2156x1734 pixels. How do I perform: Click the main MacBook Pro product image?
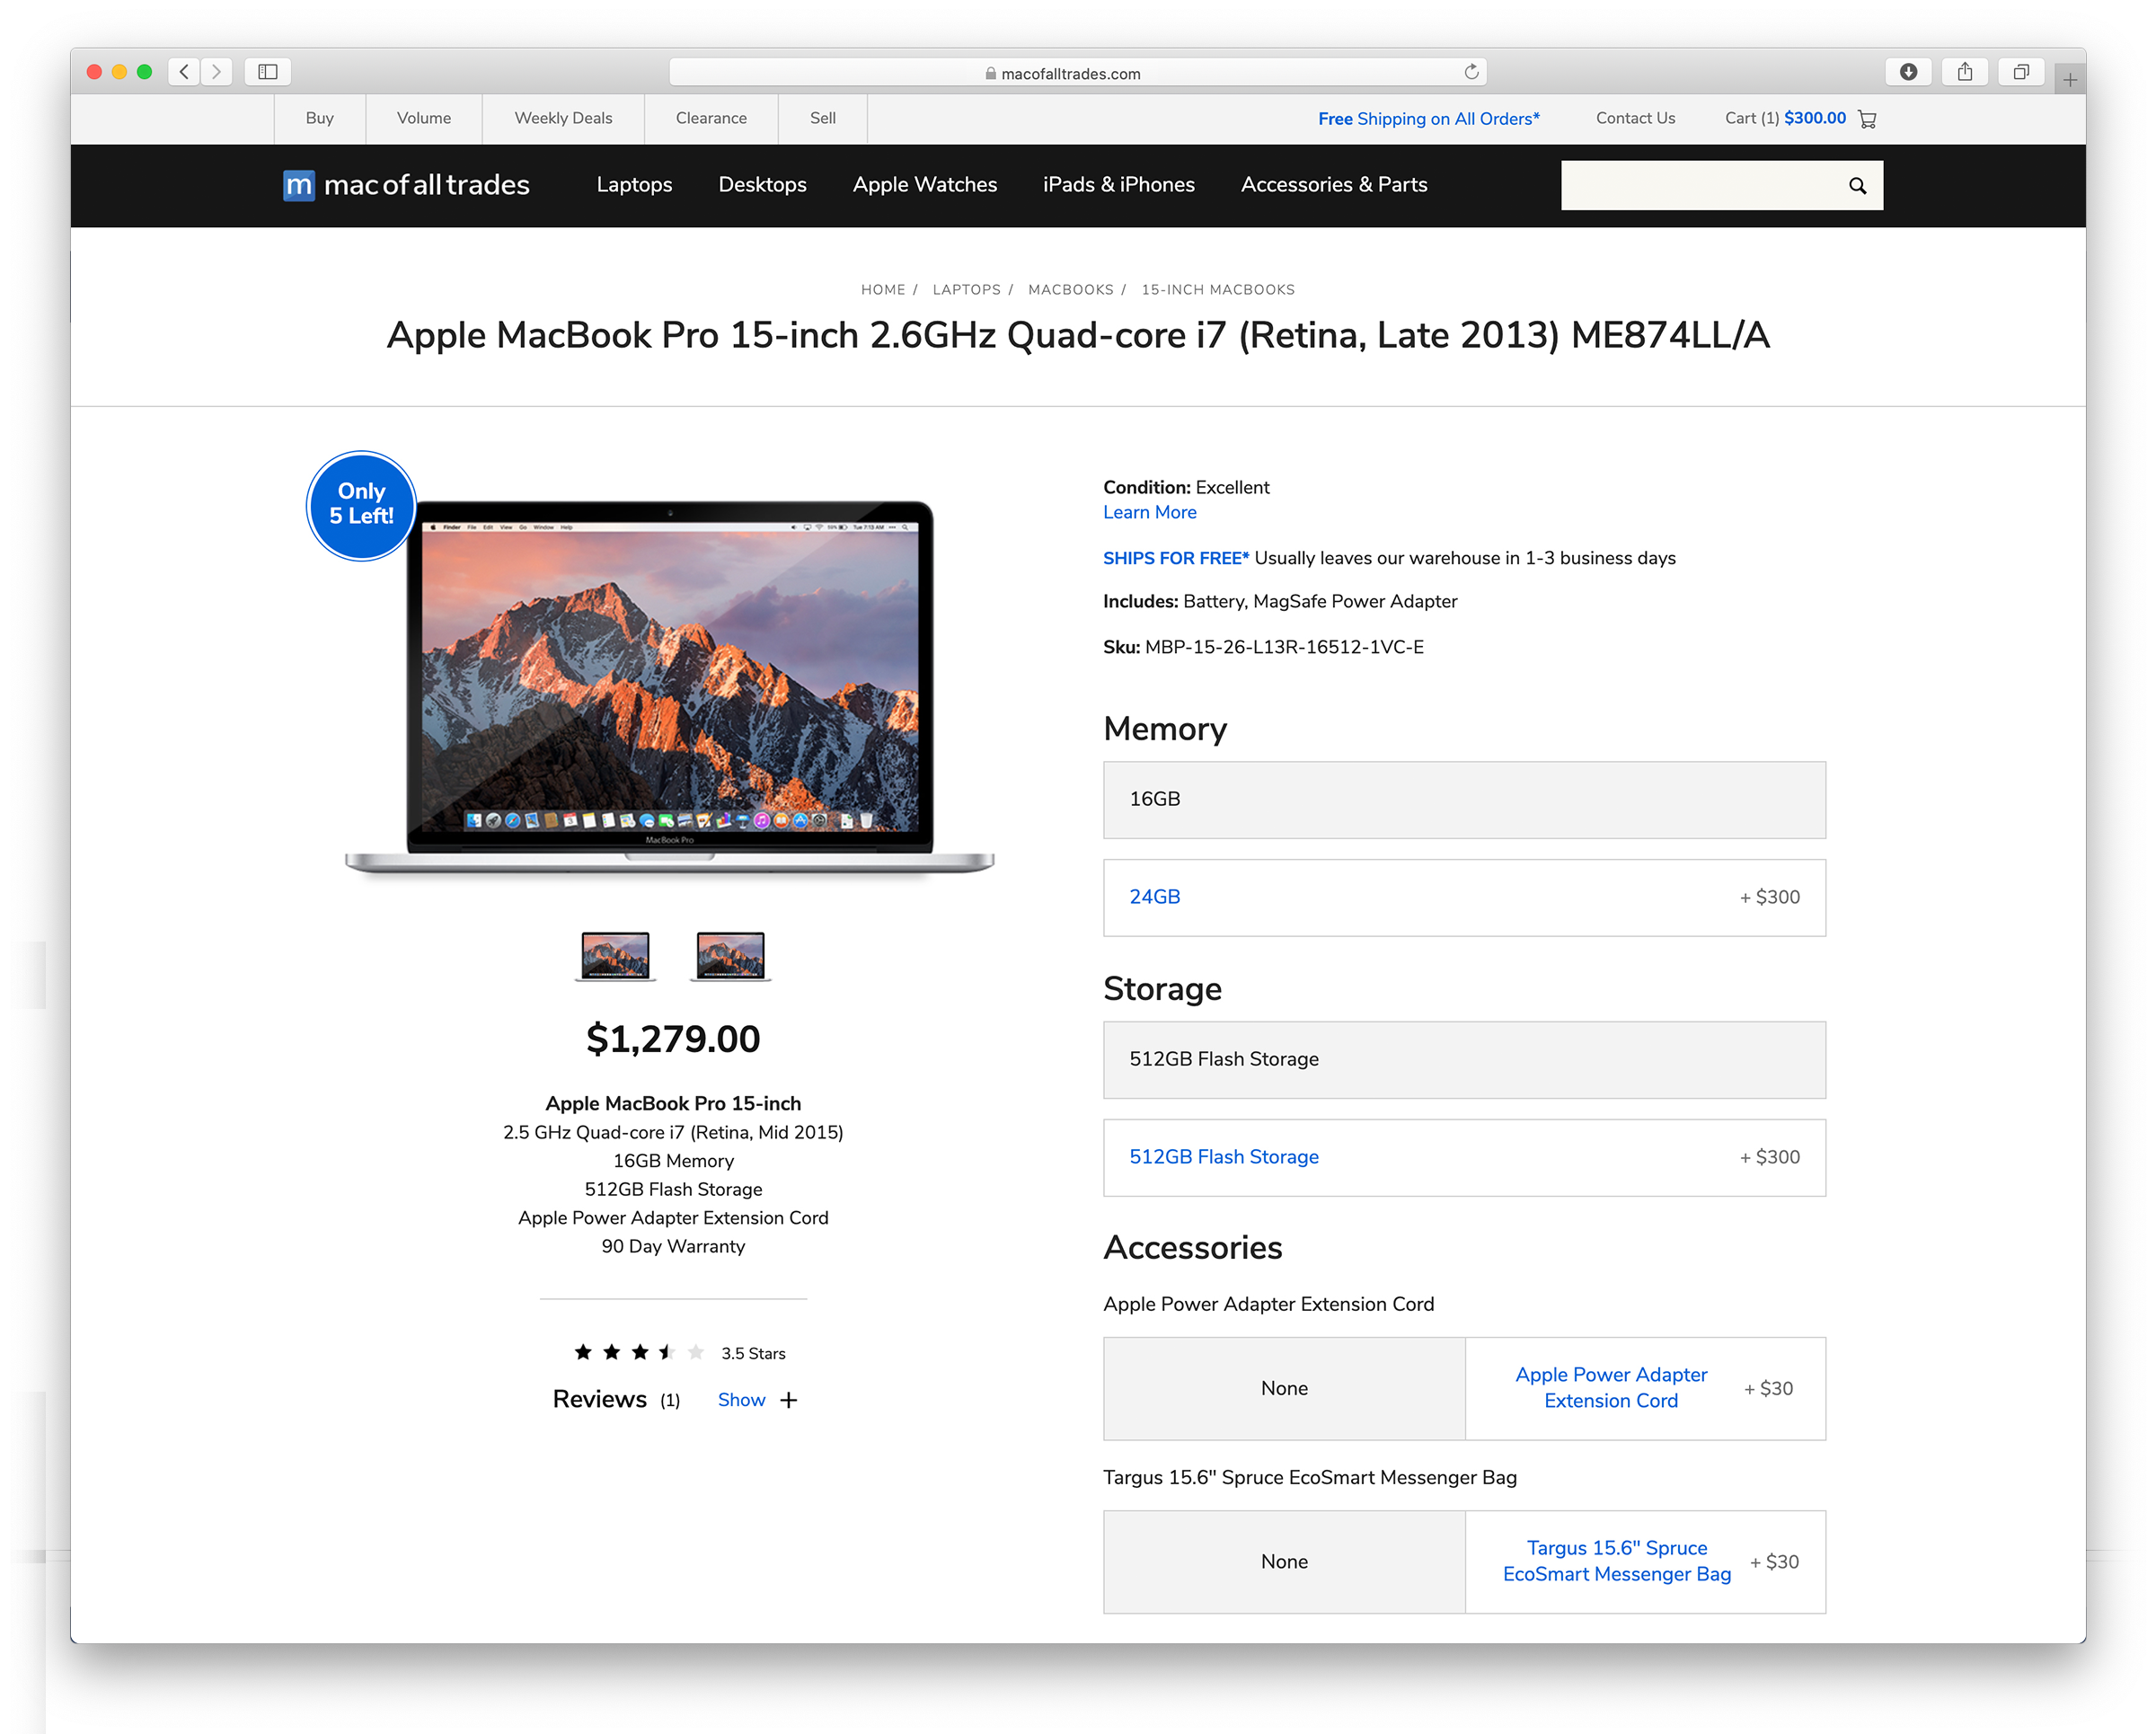[669, 687]
